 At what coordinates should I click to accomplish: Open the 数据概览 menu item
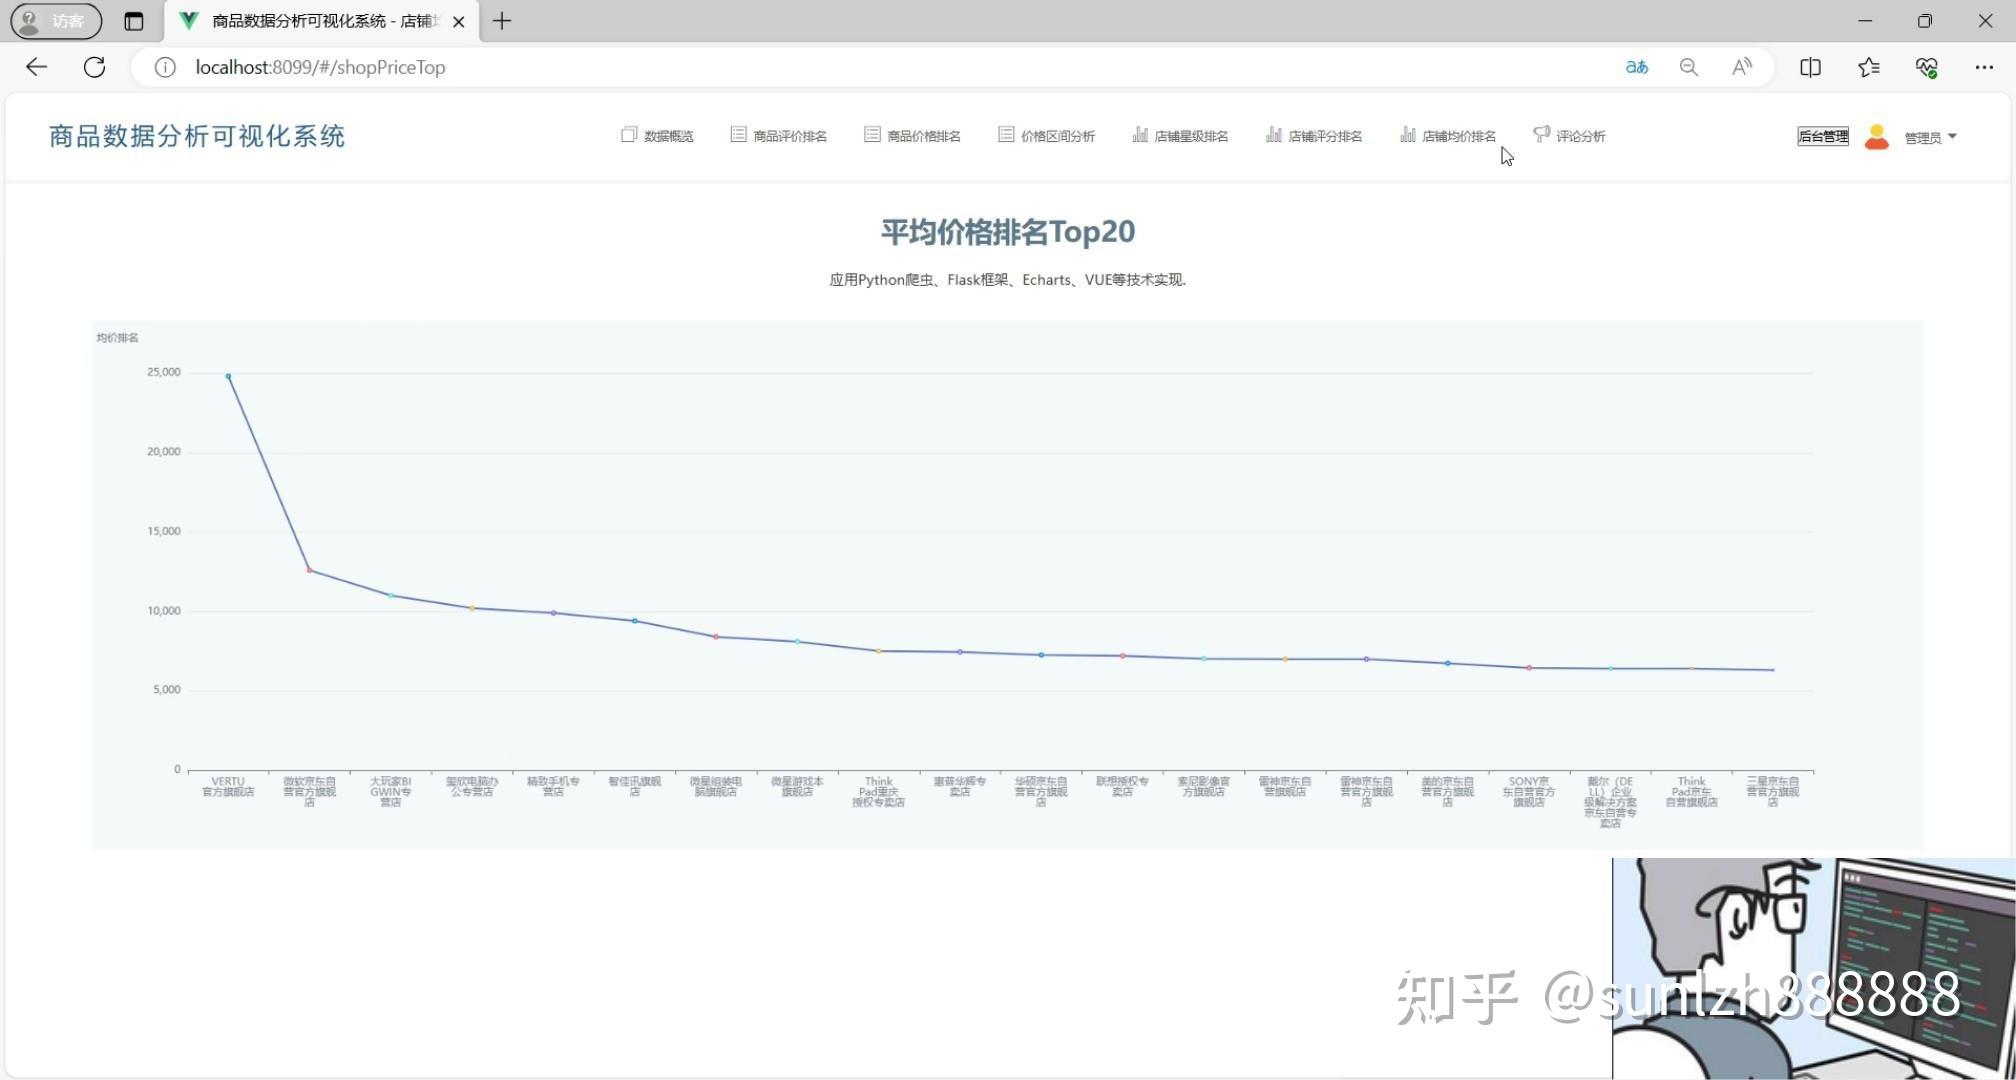point(668,136)
